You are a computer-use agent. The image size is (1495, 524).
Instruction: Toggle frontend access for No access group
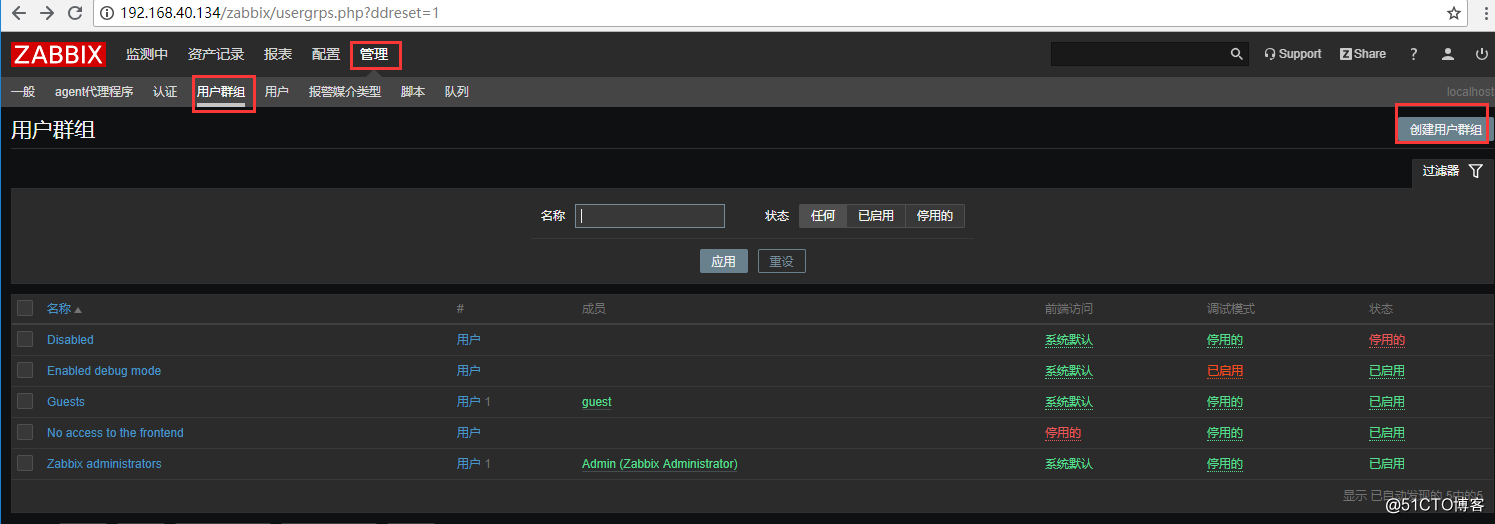click(x=1063, y=433)
